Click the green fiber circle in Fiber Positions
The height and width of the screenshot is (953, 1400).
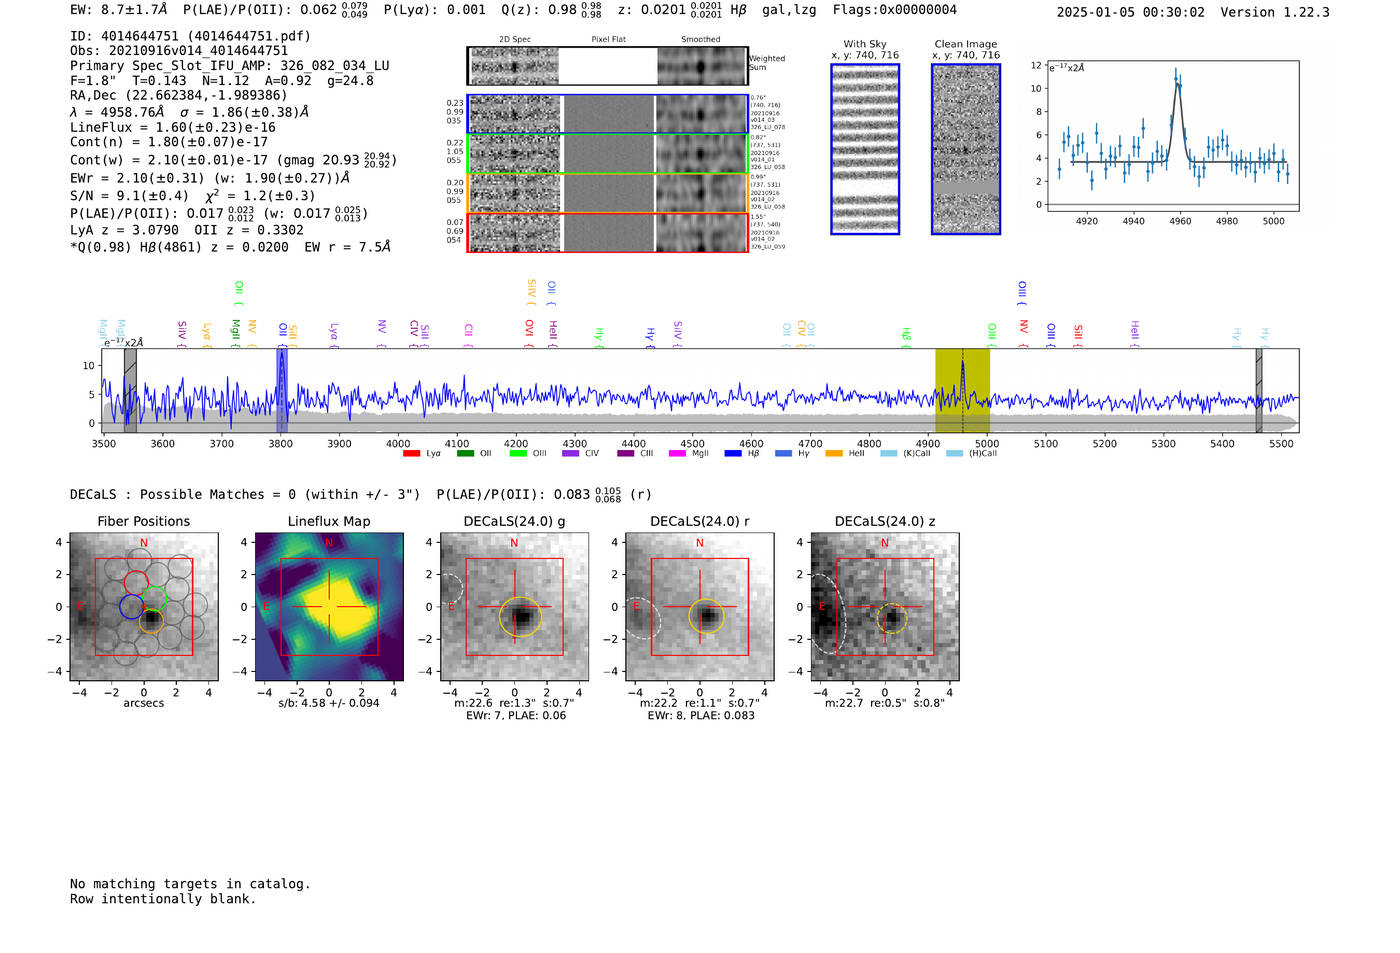153,600
